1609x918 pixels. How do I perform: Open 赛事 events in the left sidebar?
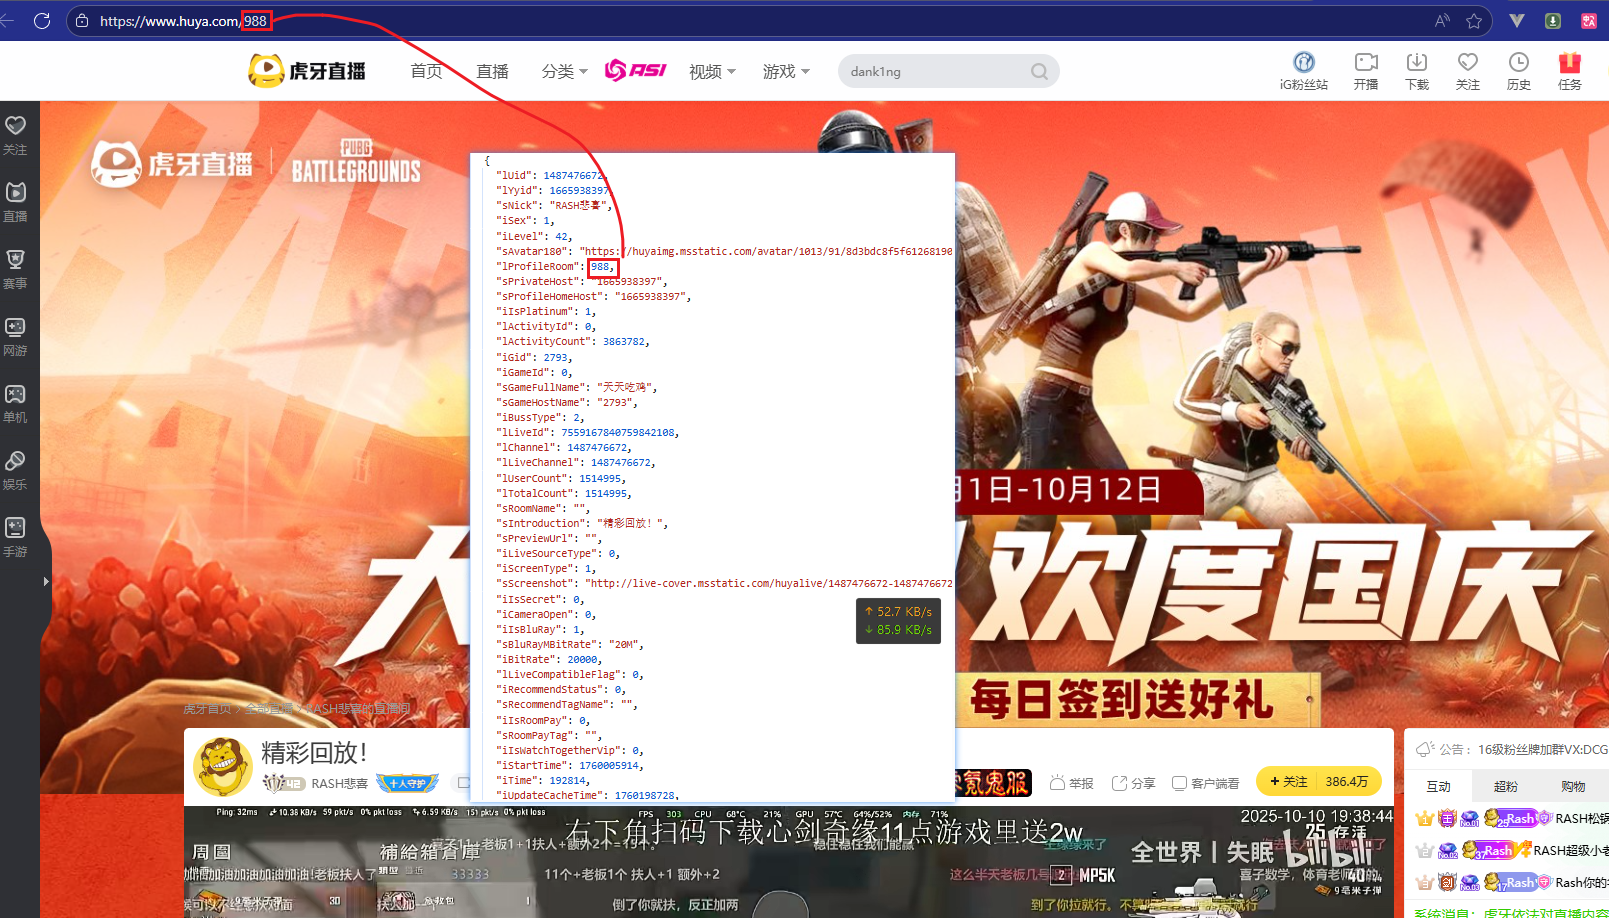(15, 269)
